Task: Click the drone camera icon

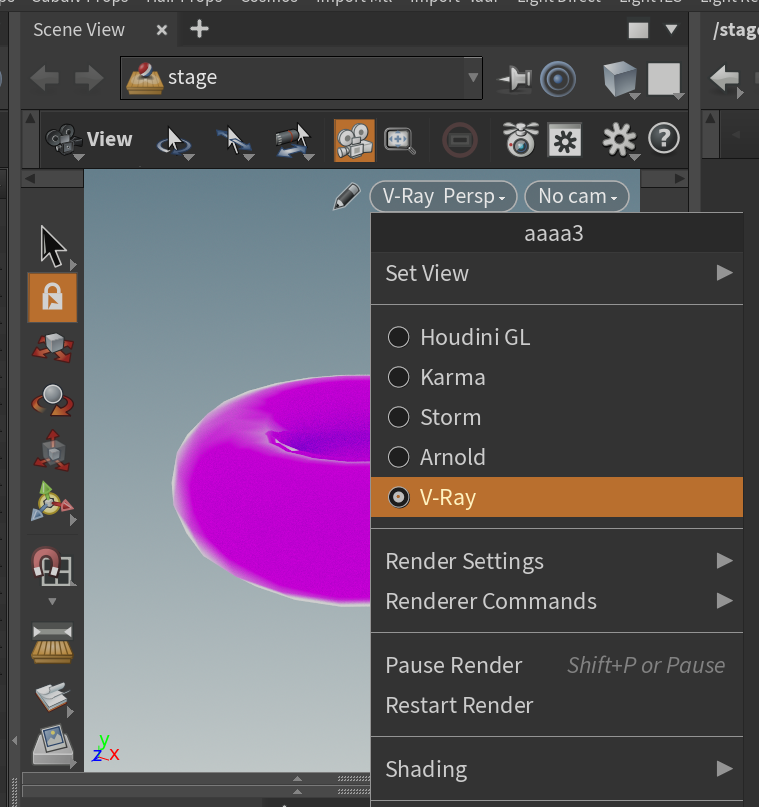Action: [x=520, y=139]
